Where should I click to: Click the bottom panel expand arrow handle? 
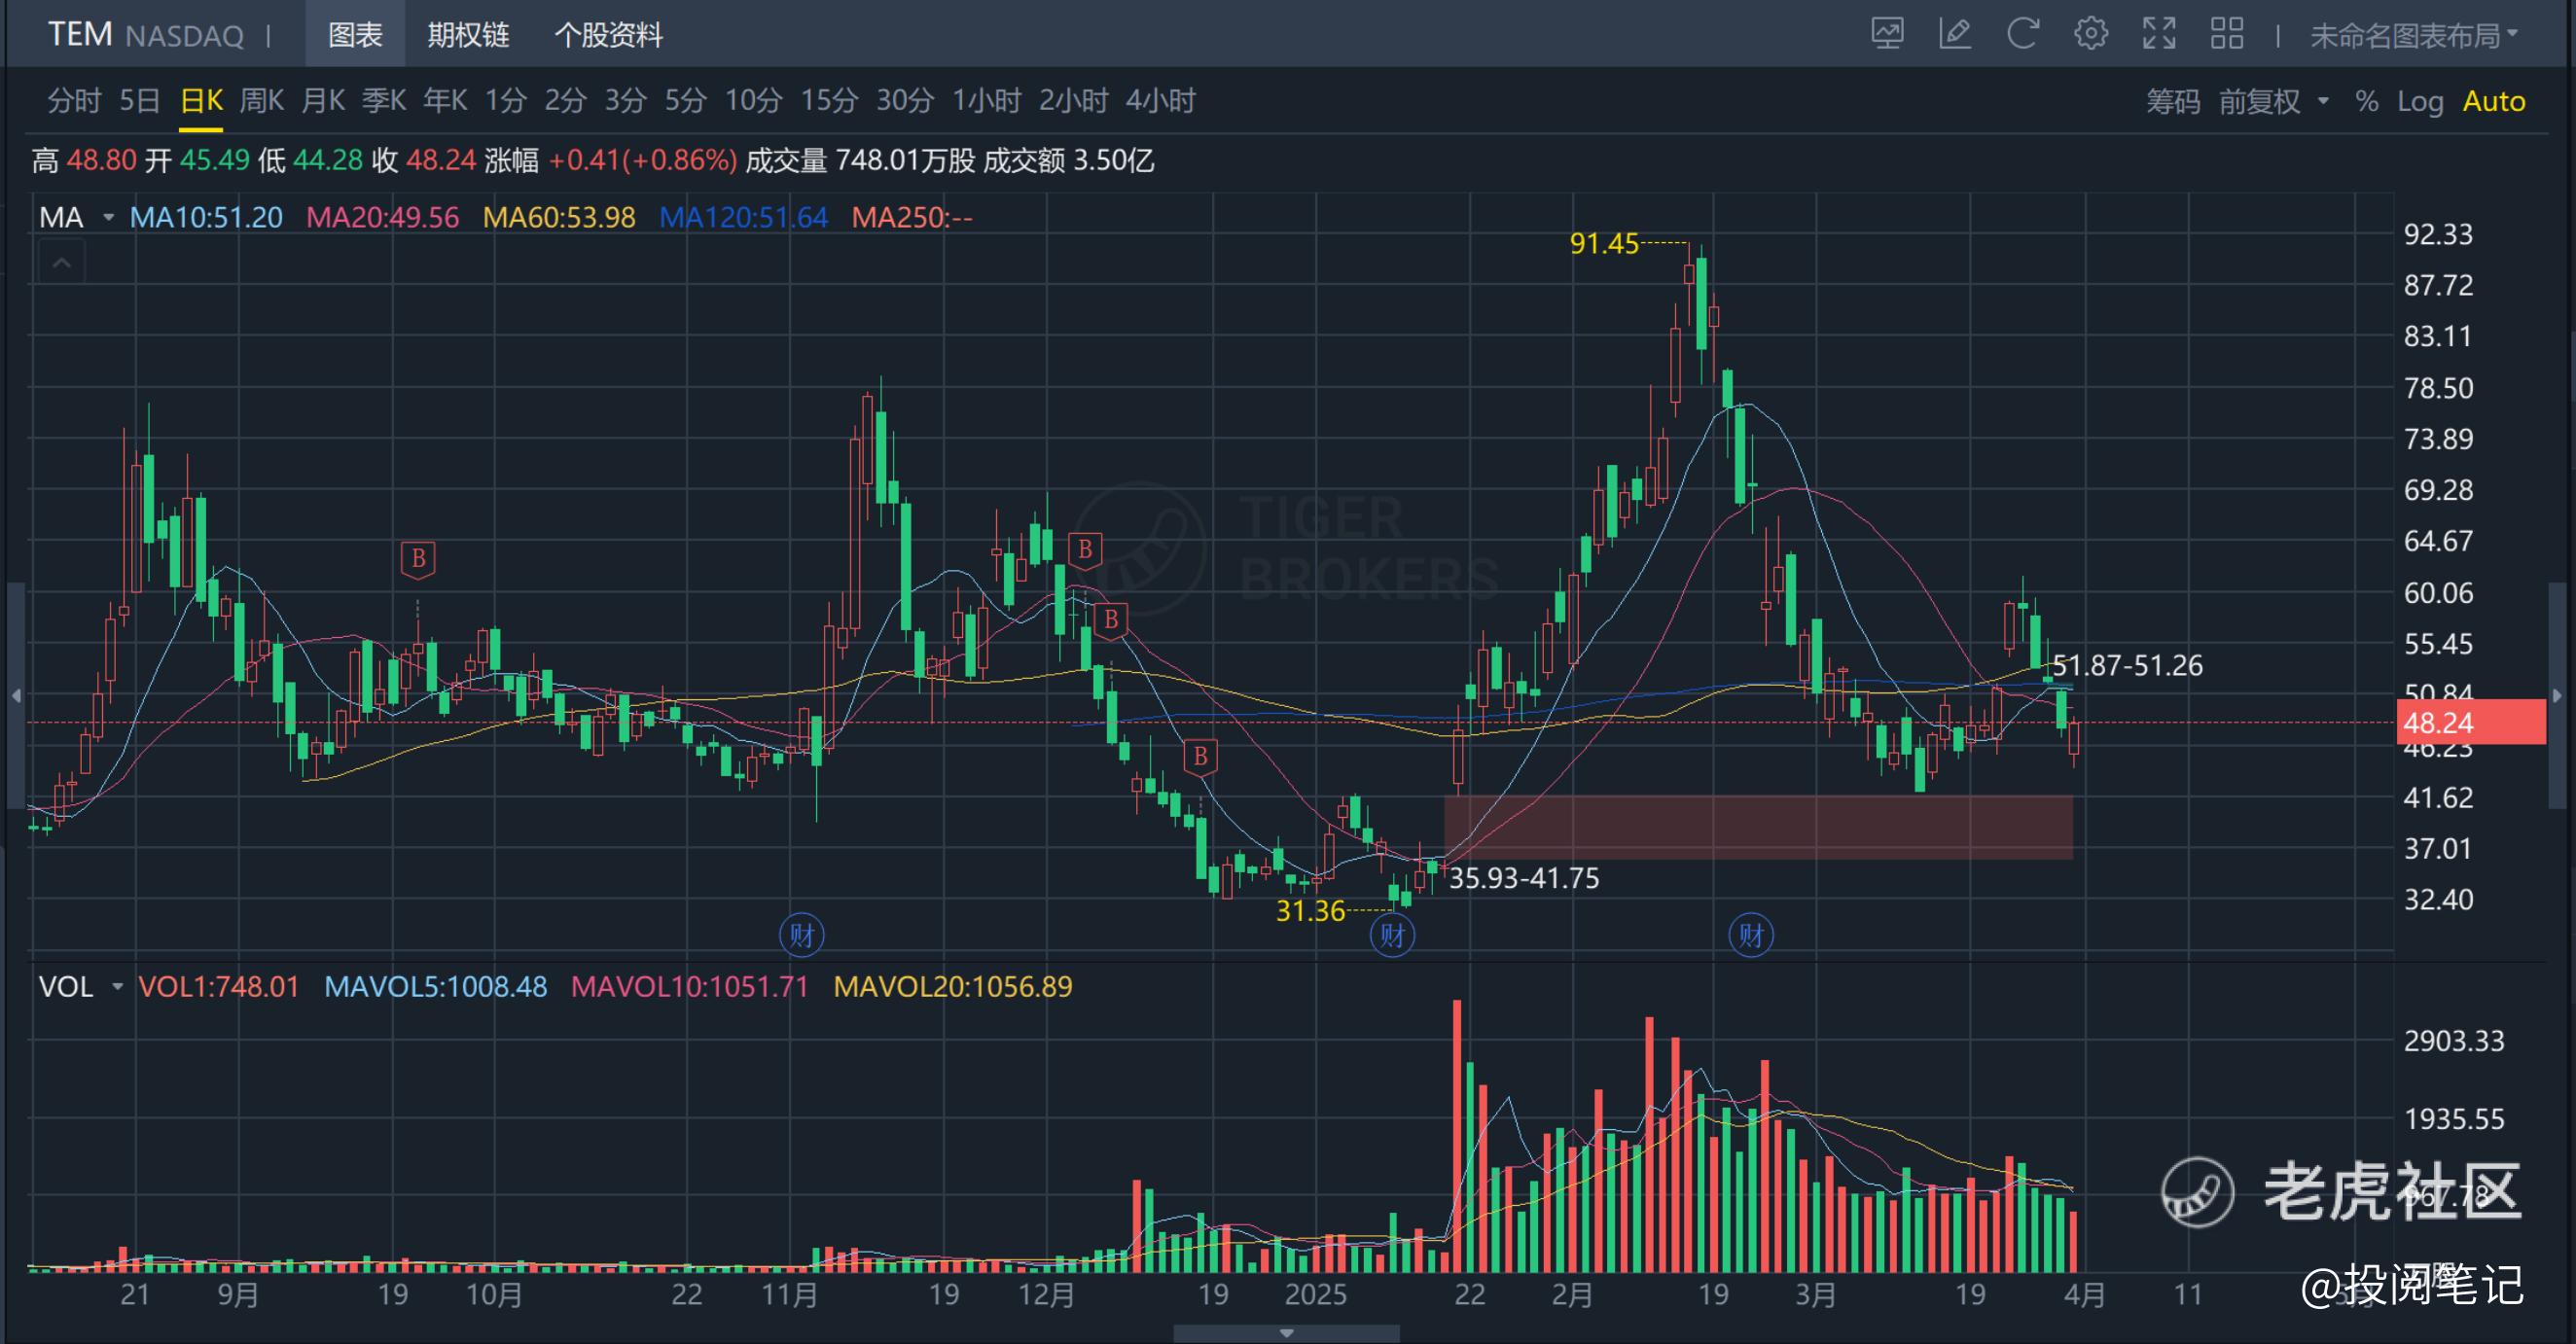pyautogui.click(x=1286, y=1334)
